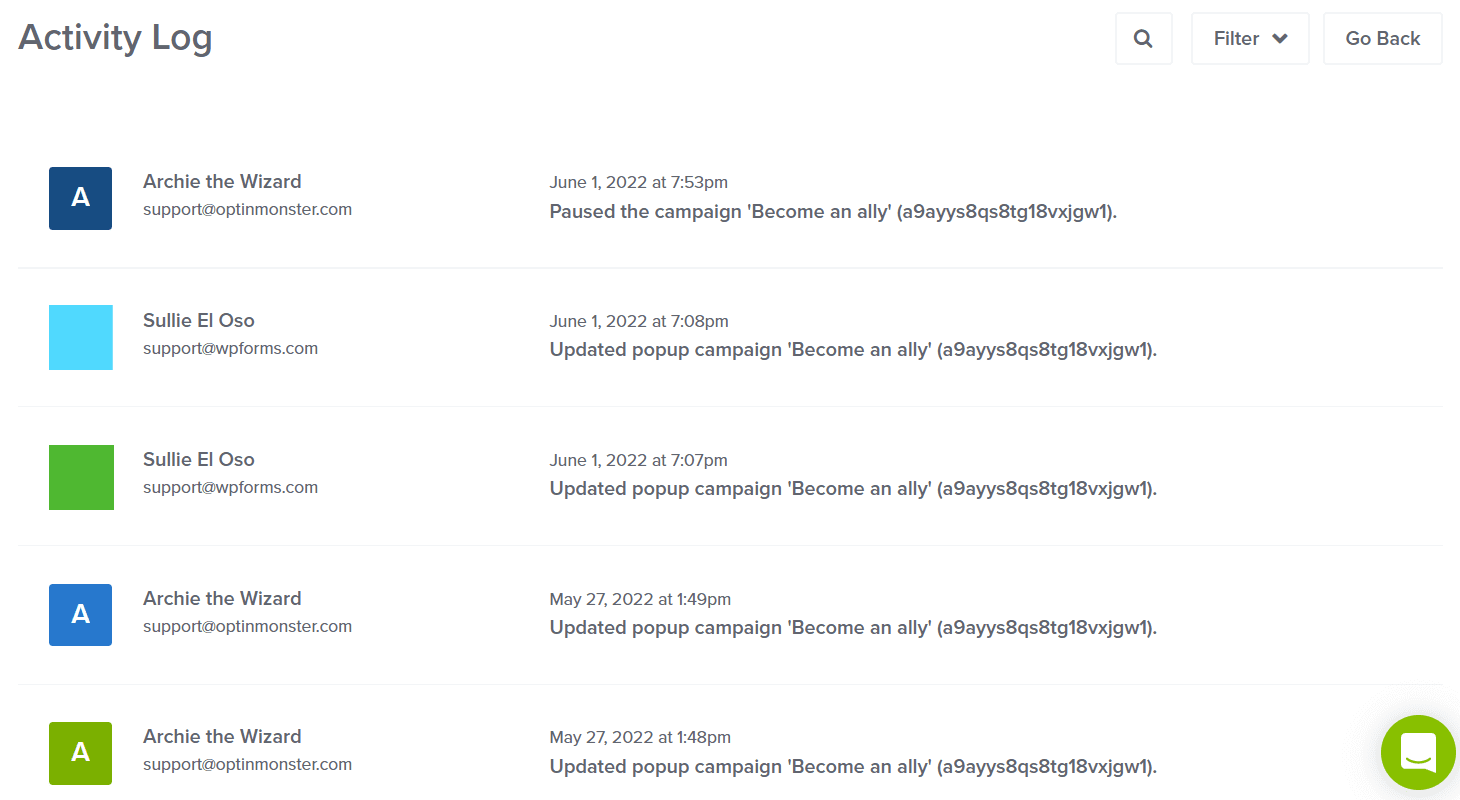Click Archie's blue avatar next to May 27 entry
The width and height of the screenshot is (1460, 800).
coord(80,615)
